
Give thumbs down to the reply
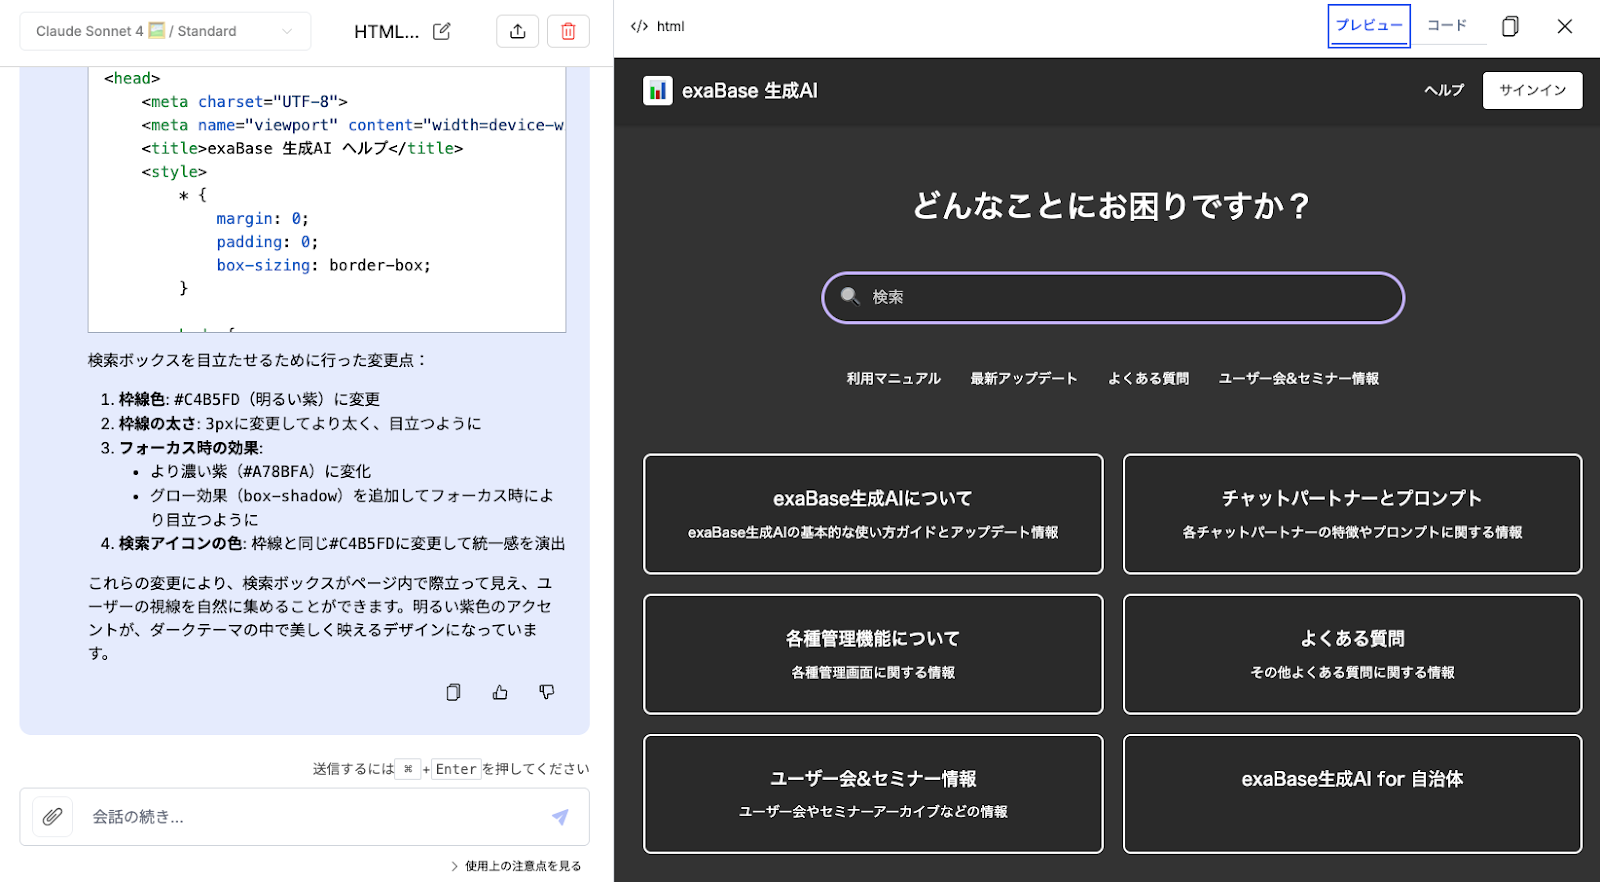pyautogui.click(x=547, y=692)
